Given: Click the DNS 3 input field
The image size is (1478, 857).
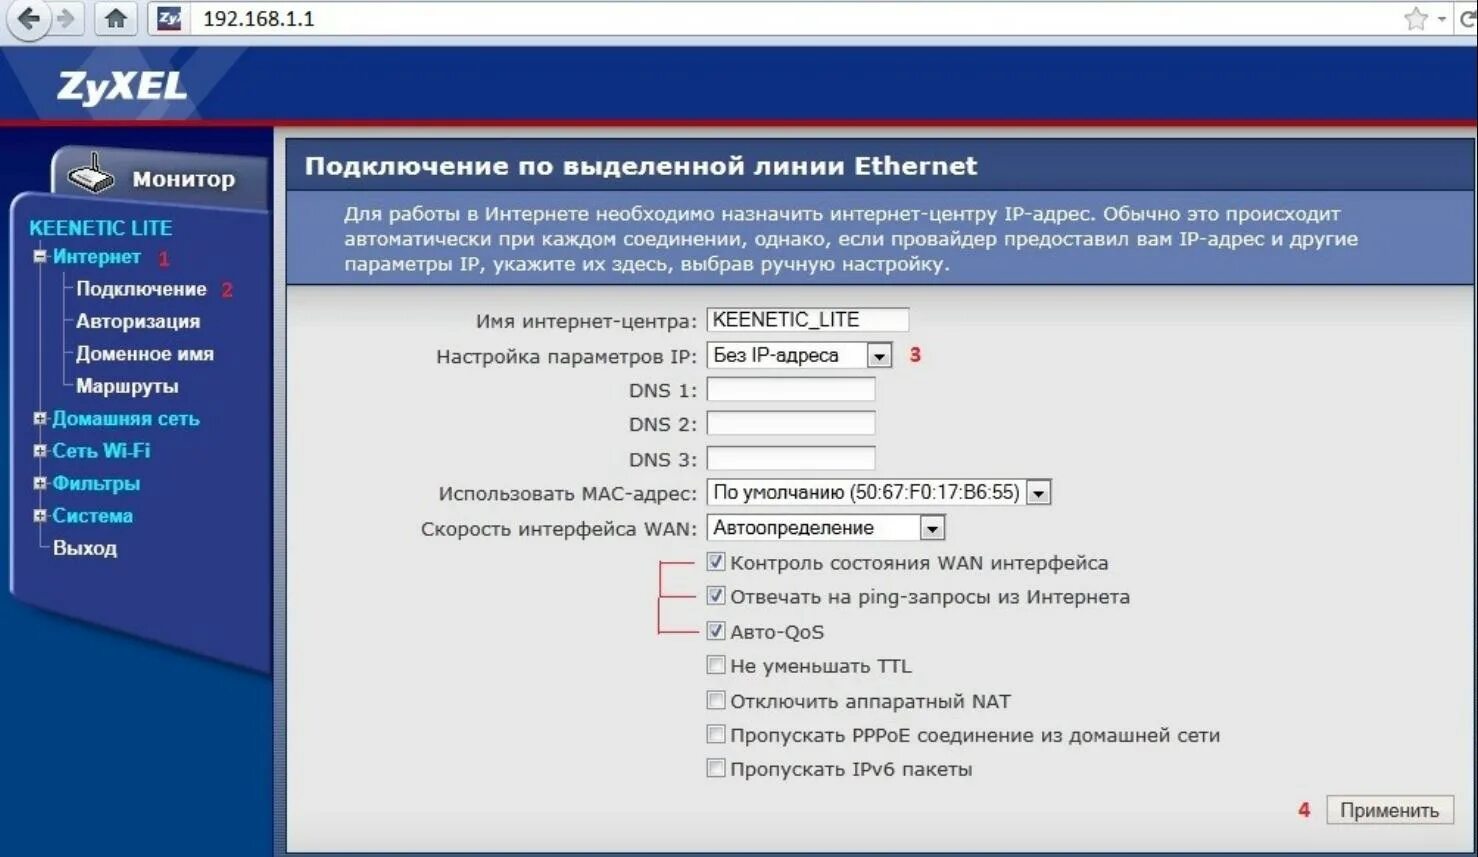Looking at the screenshot, I should tap(791, 459).
